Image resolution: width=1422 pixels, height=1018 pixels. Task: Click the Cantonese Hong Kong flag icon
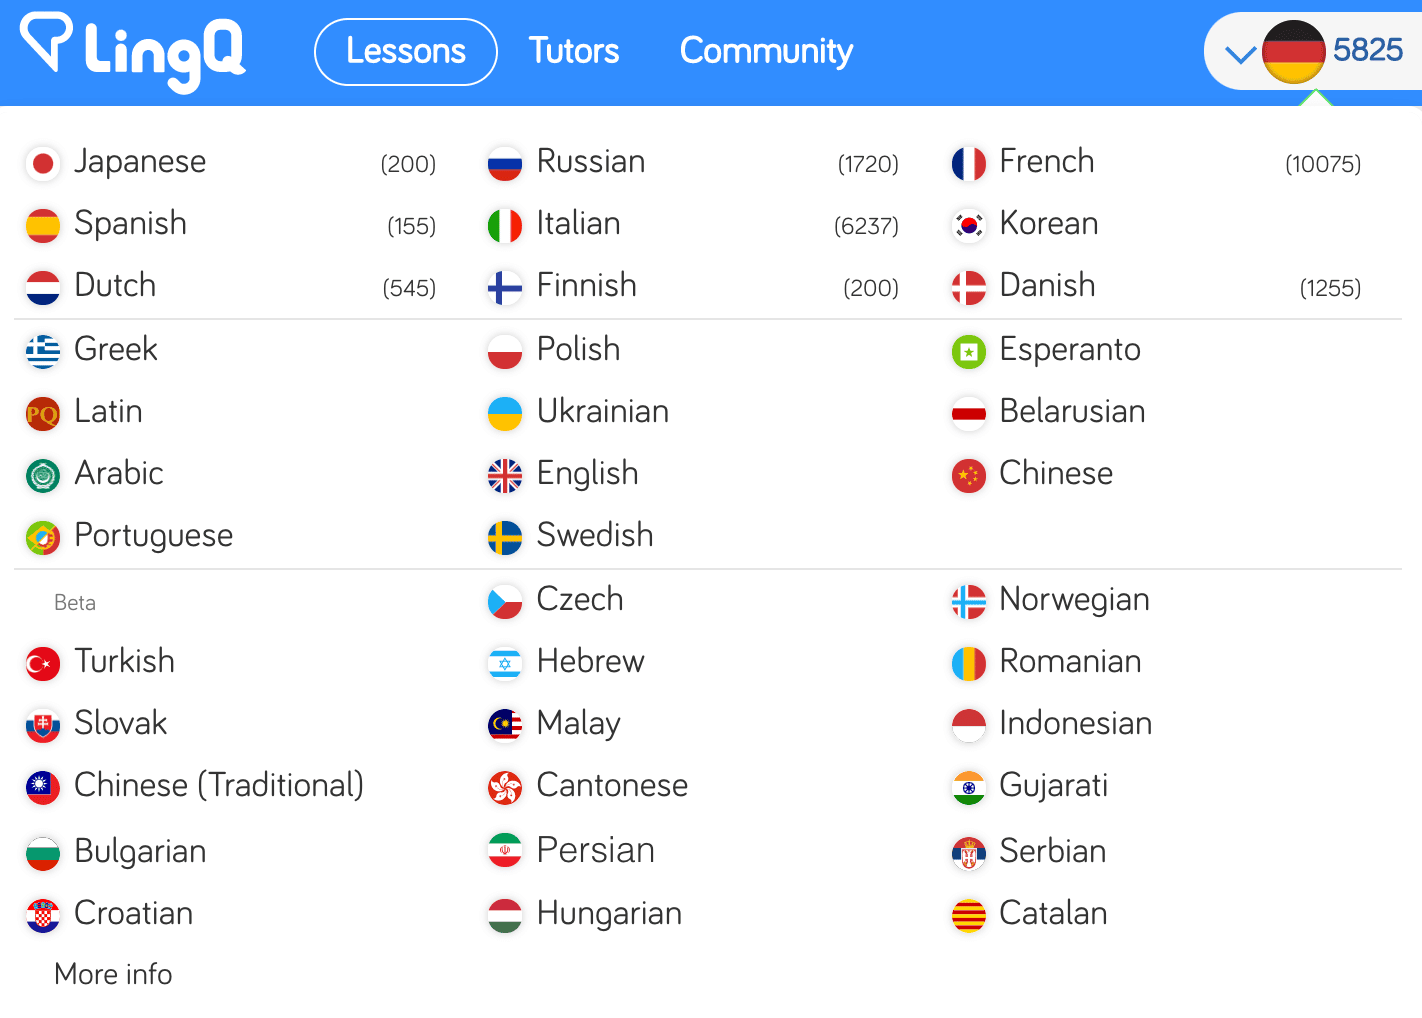[x=505, y=787]
